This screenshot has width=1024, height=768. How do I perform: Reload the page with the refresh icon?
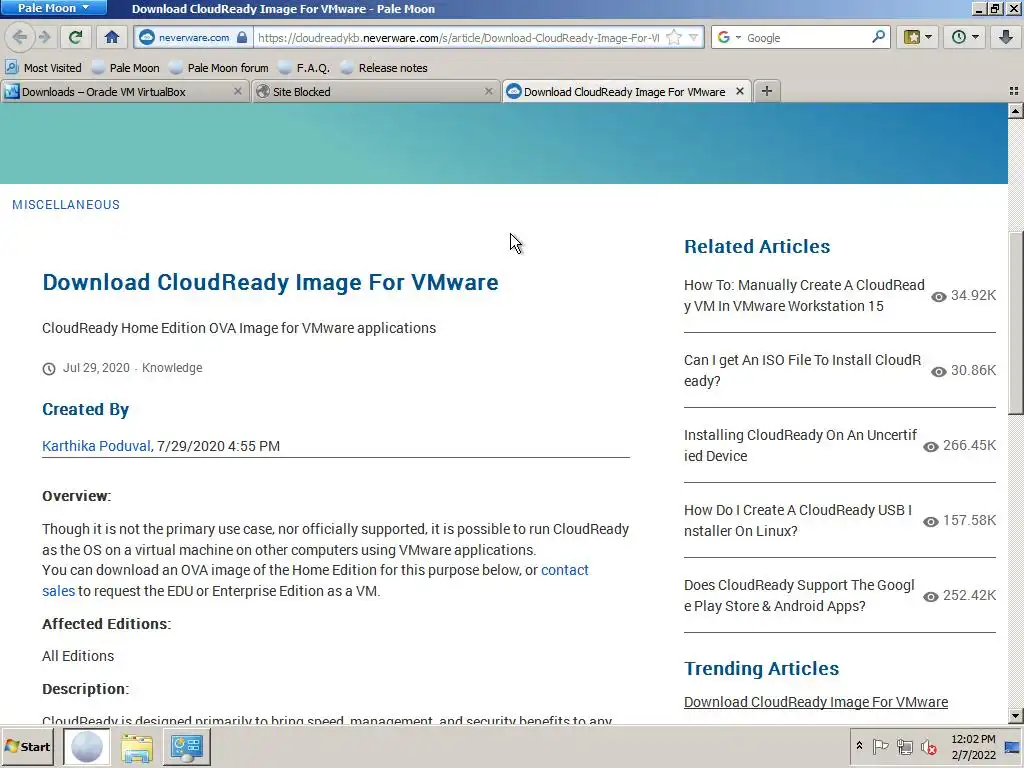[76, 37]
